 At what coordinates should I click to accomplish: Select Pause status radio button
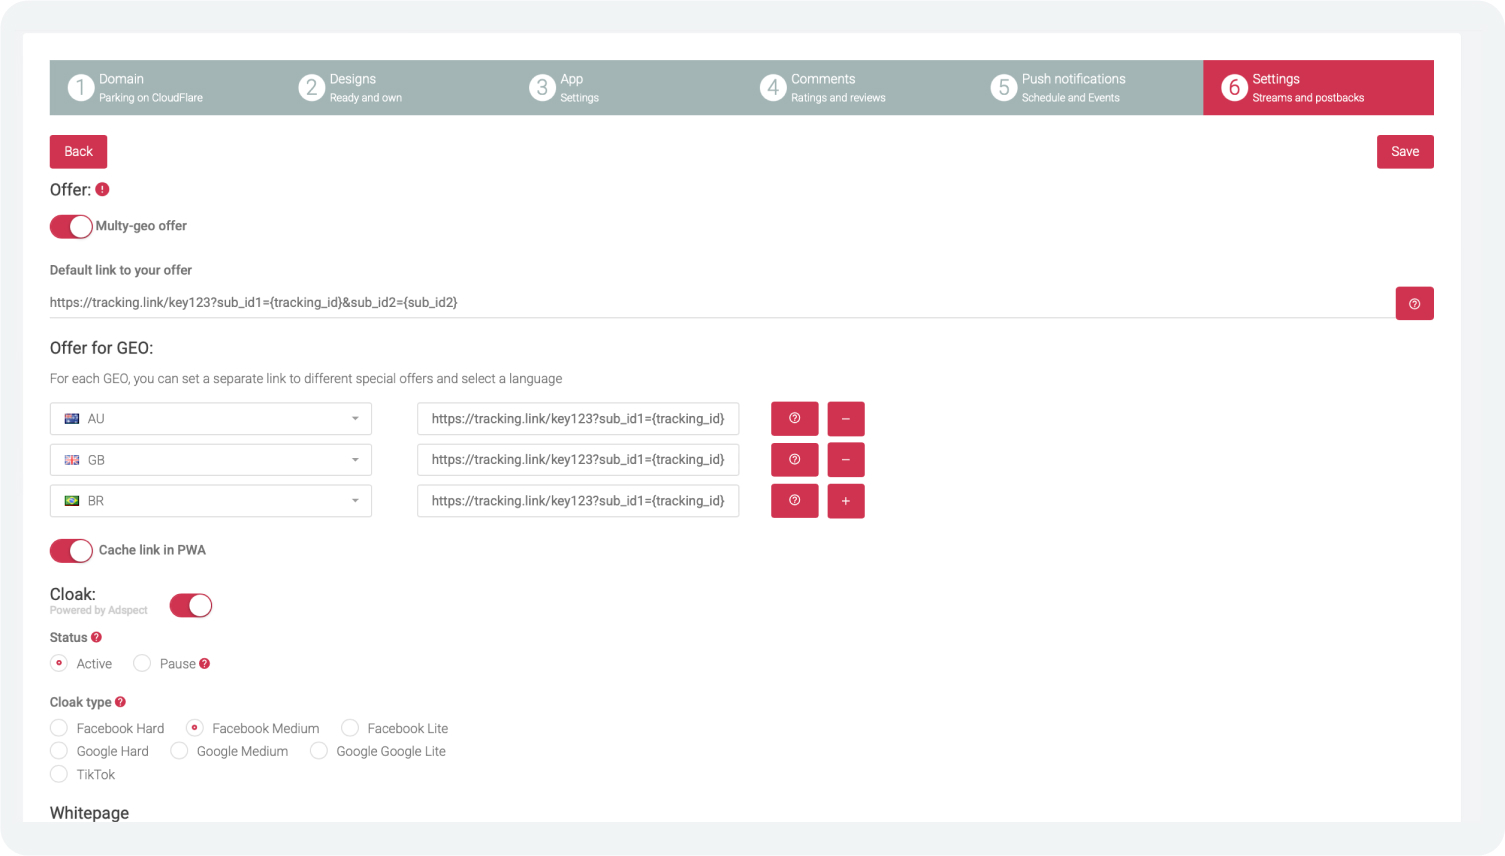[x=142, y=664]
